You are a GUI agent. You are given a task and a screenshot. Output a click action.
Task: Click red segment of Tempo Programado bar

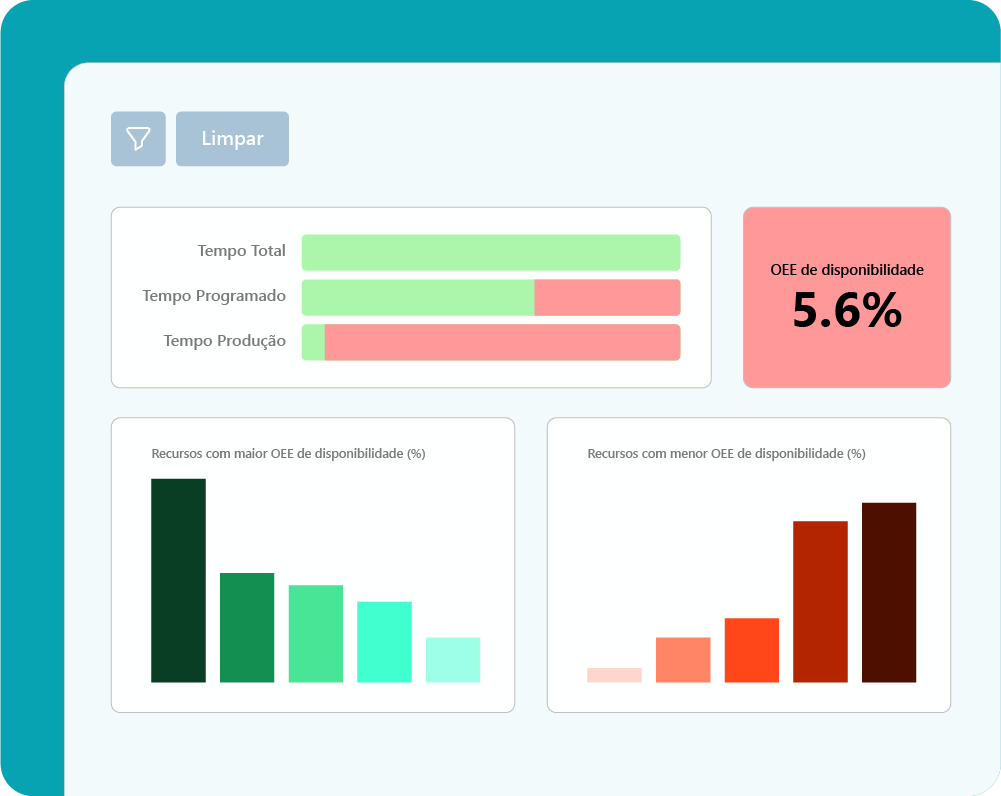pos(607,297)
